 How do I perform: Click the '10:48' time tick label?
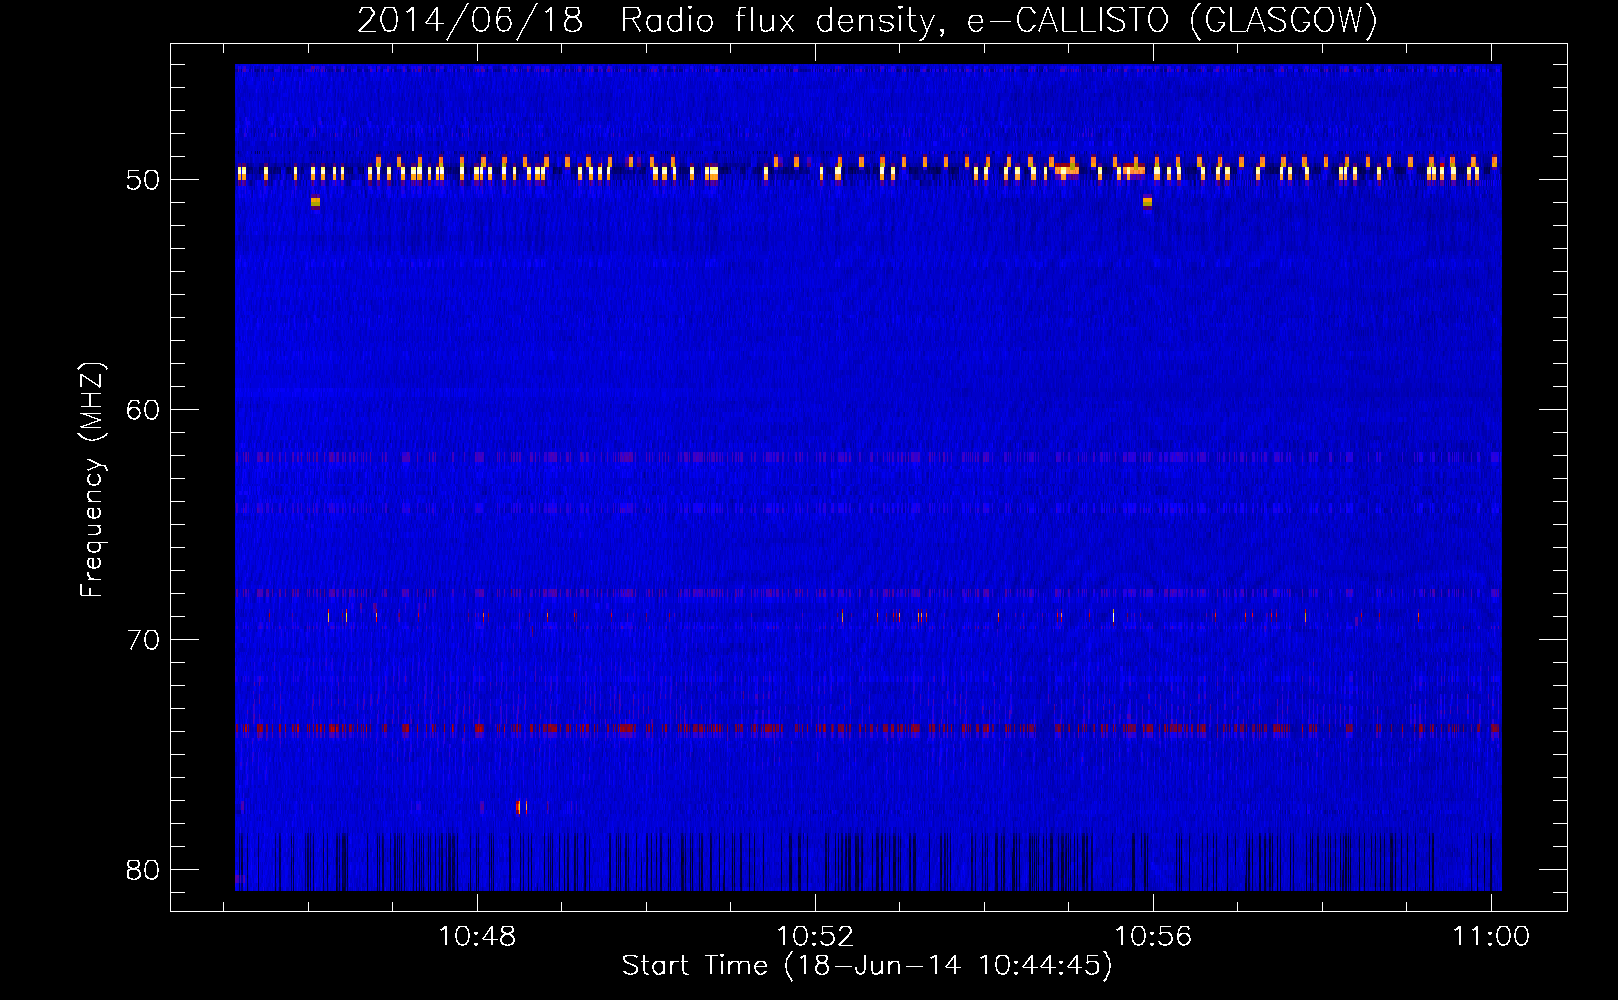coord(477,937)
